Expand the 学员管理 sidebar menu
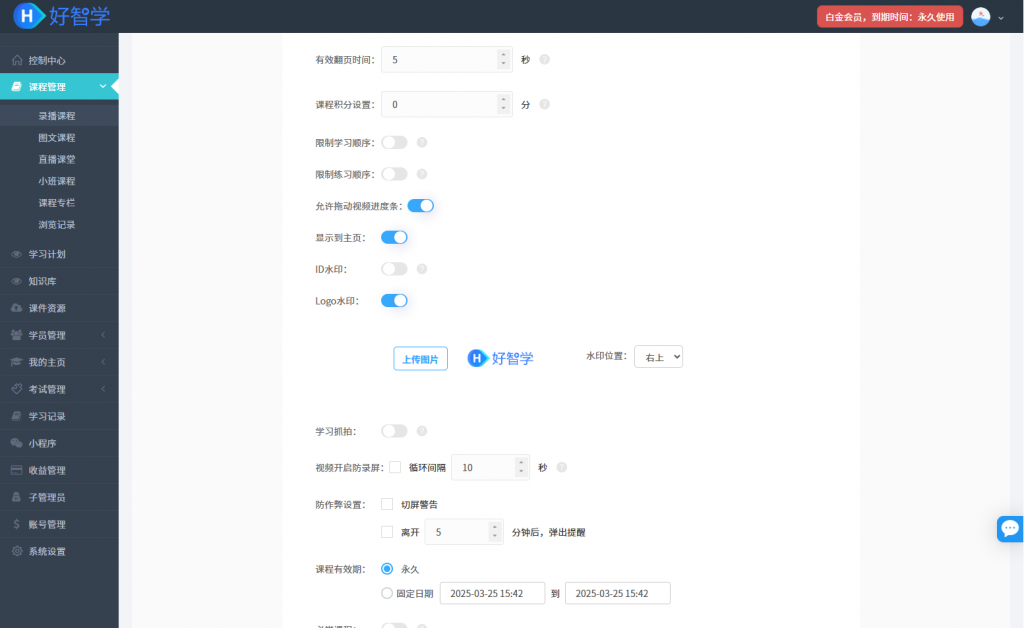 pos(59,335)
